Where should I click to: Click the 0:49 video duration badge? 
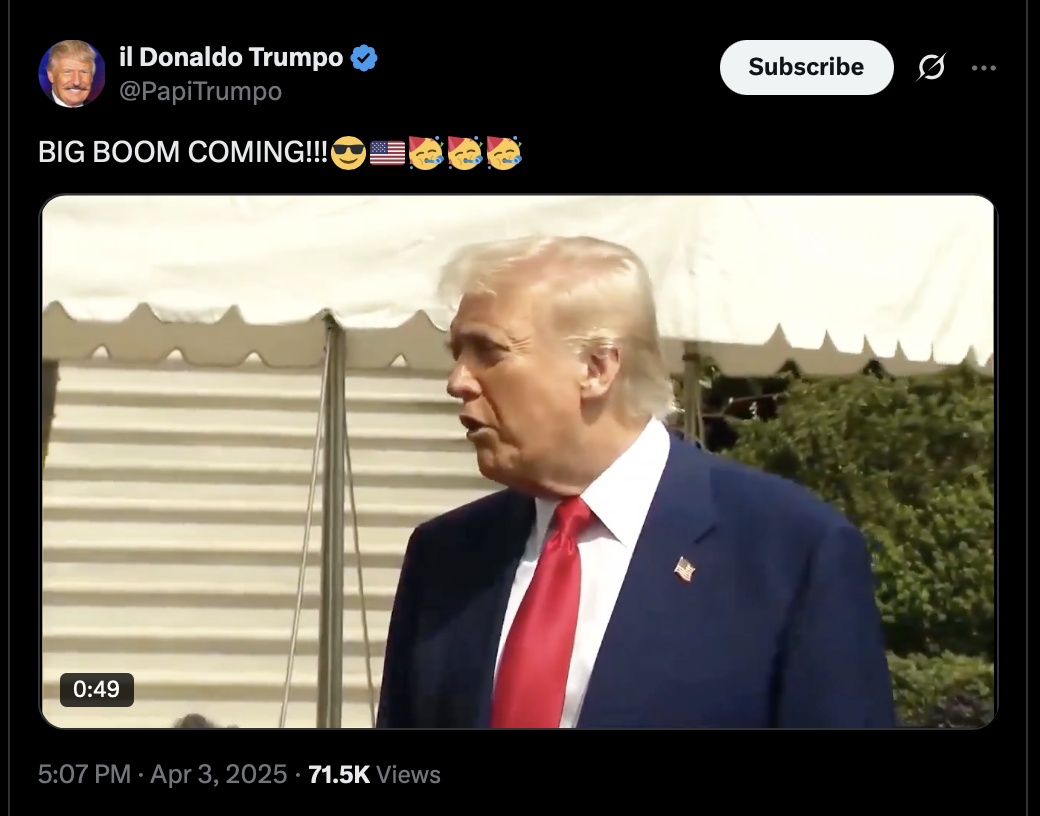coord(97,689)
